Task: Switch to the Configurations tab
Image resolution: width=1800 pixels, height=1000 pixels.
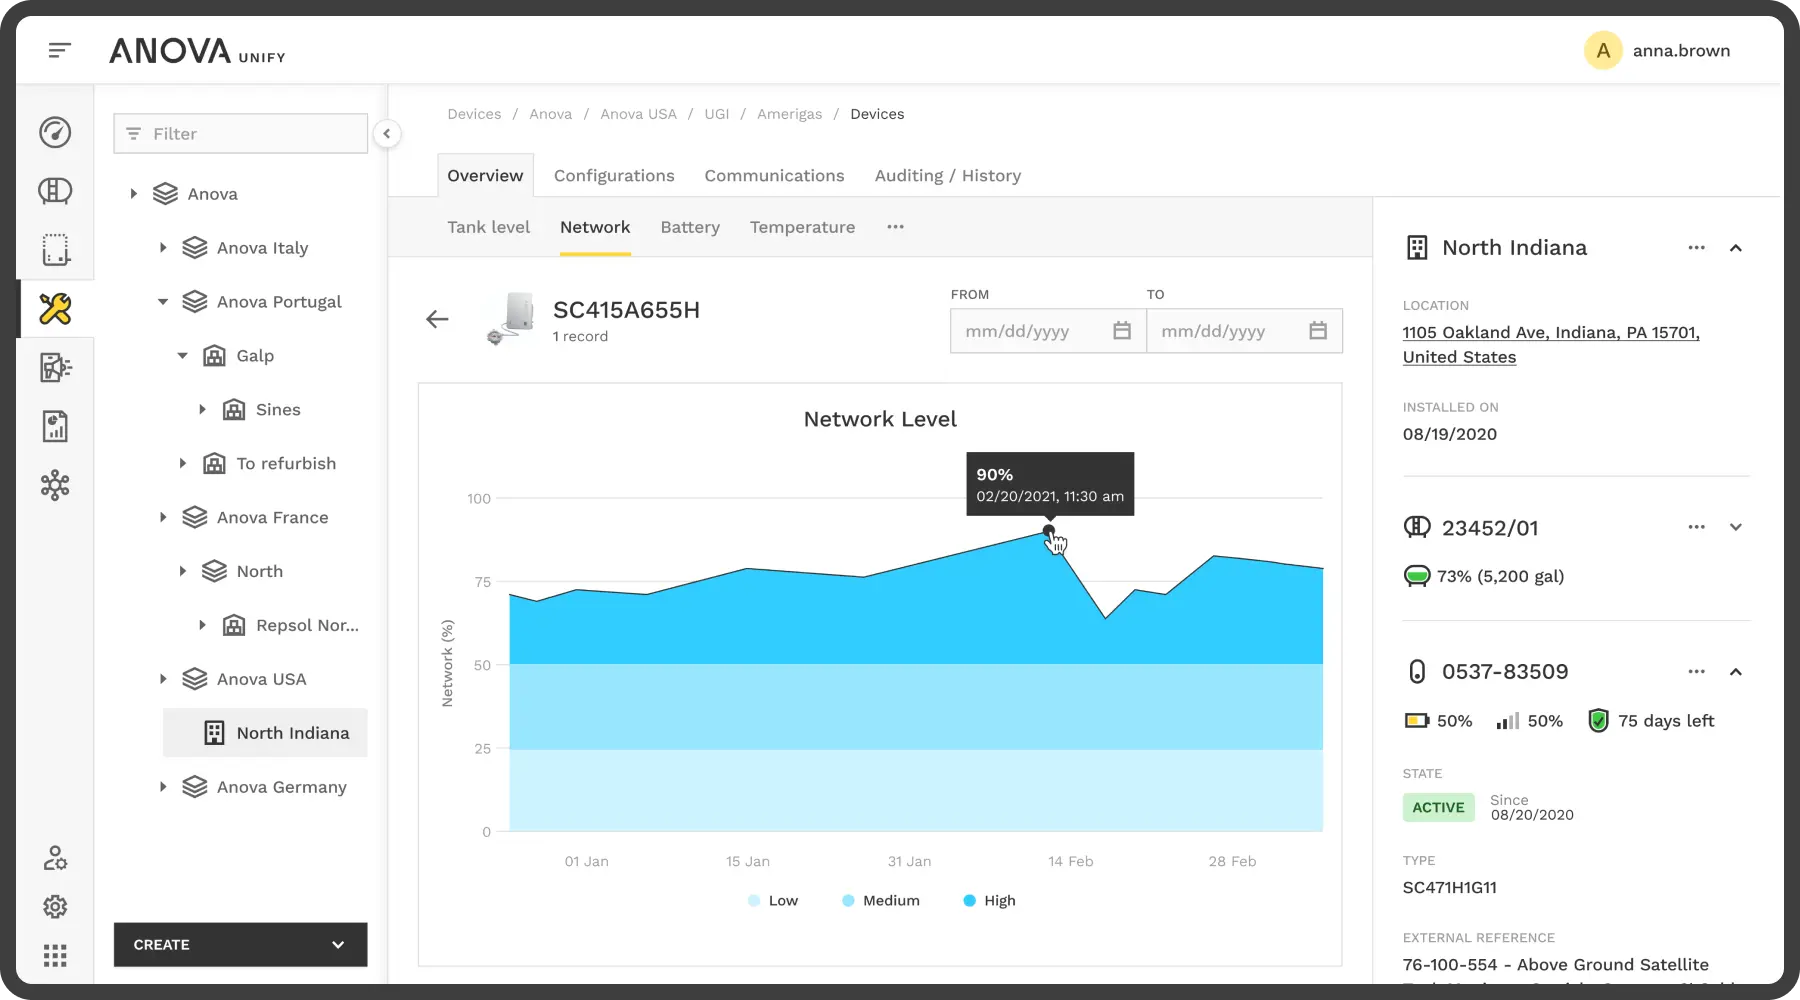Action: tap(614, 176)
